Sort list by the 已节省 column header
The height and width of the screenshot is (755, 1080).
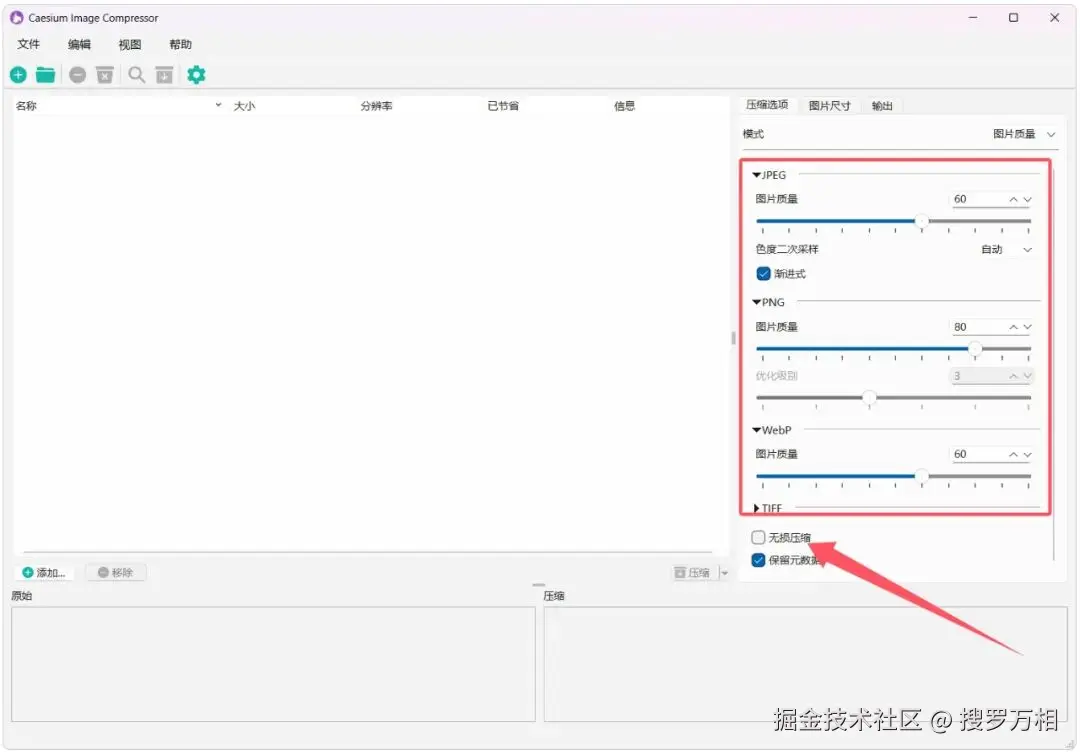[503, 105]
